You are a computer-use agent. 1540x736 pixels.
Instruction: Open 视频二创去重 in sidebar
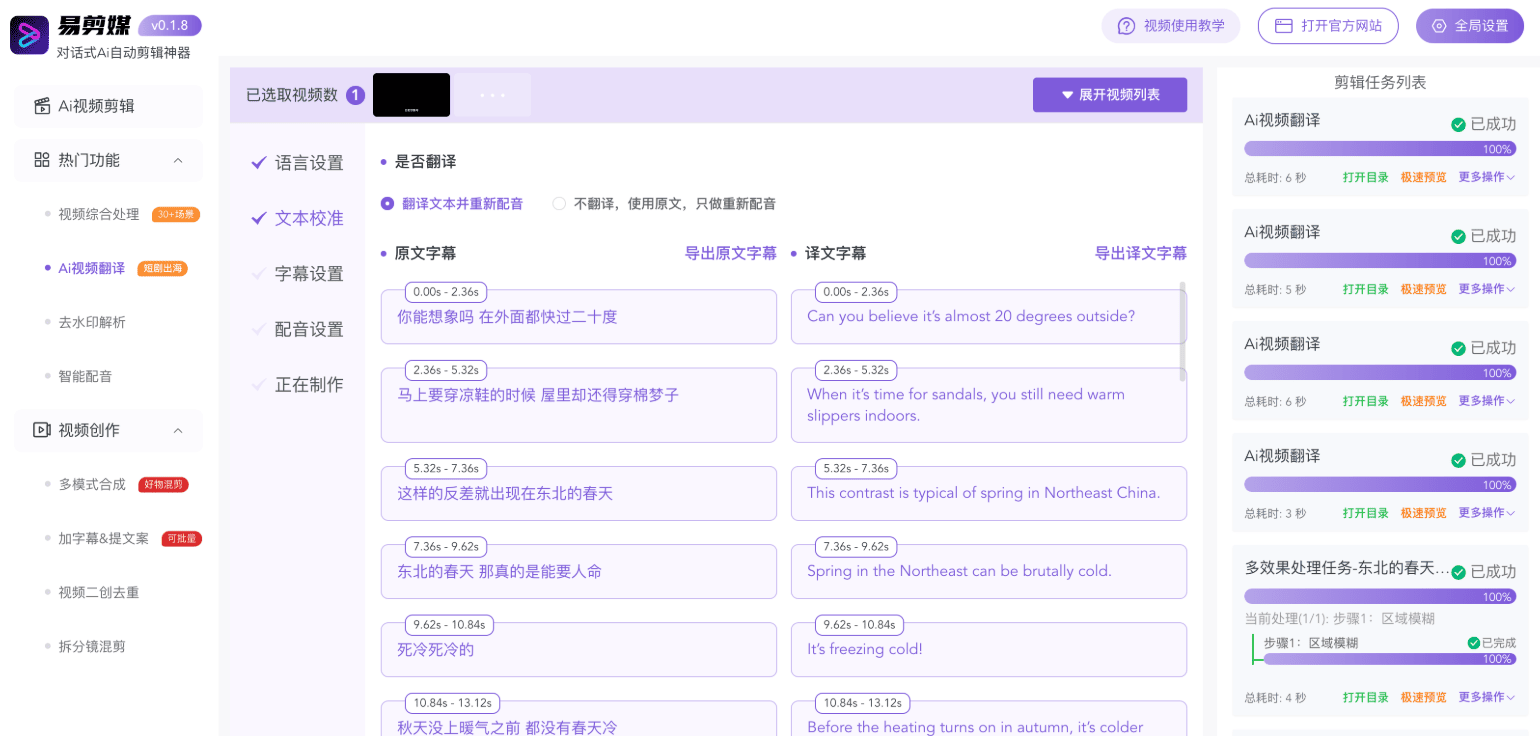99,592
